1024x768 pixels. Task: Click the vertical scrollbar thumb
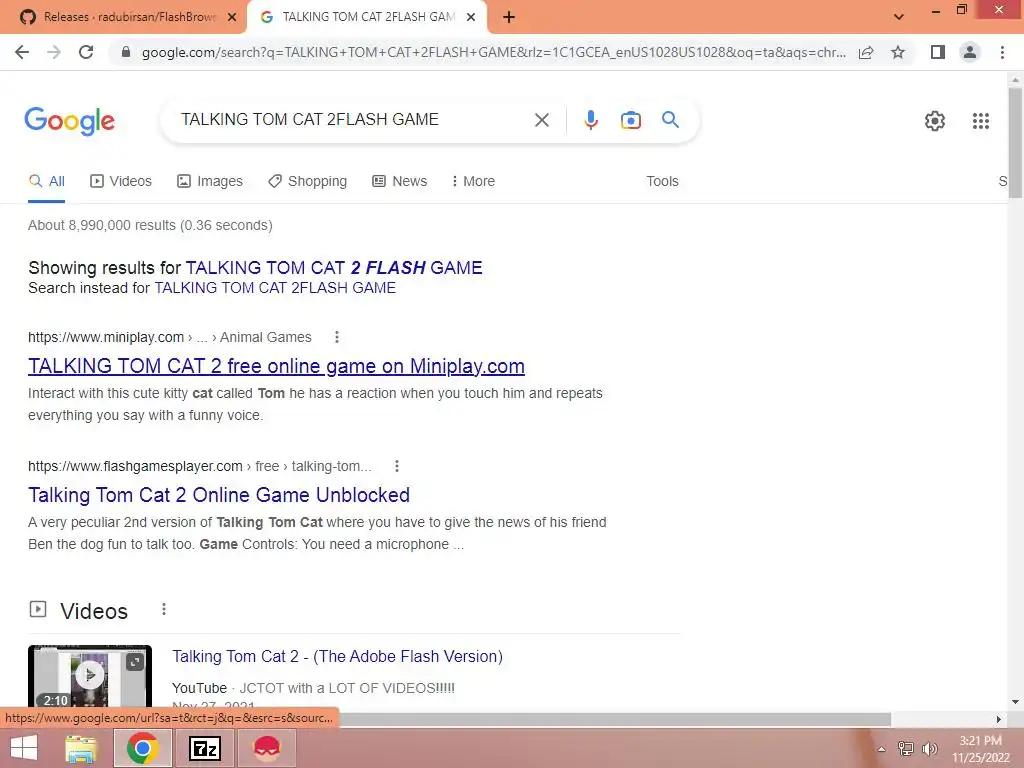(1015, 141)
